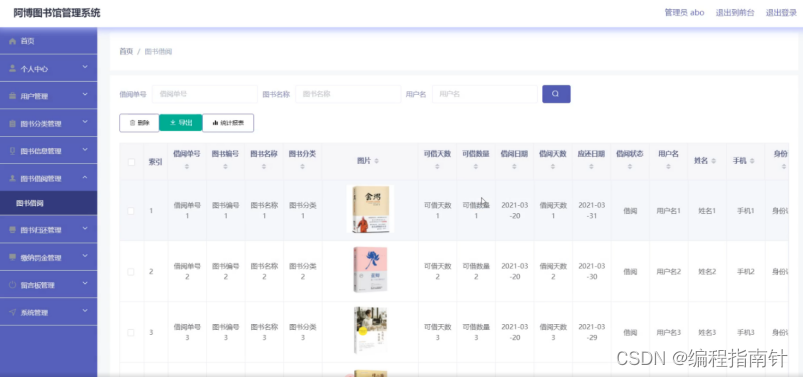The image size is (803, 377).
Task: Collapse the 图书借阅管理 menu chevron
Action: (85, 177)
